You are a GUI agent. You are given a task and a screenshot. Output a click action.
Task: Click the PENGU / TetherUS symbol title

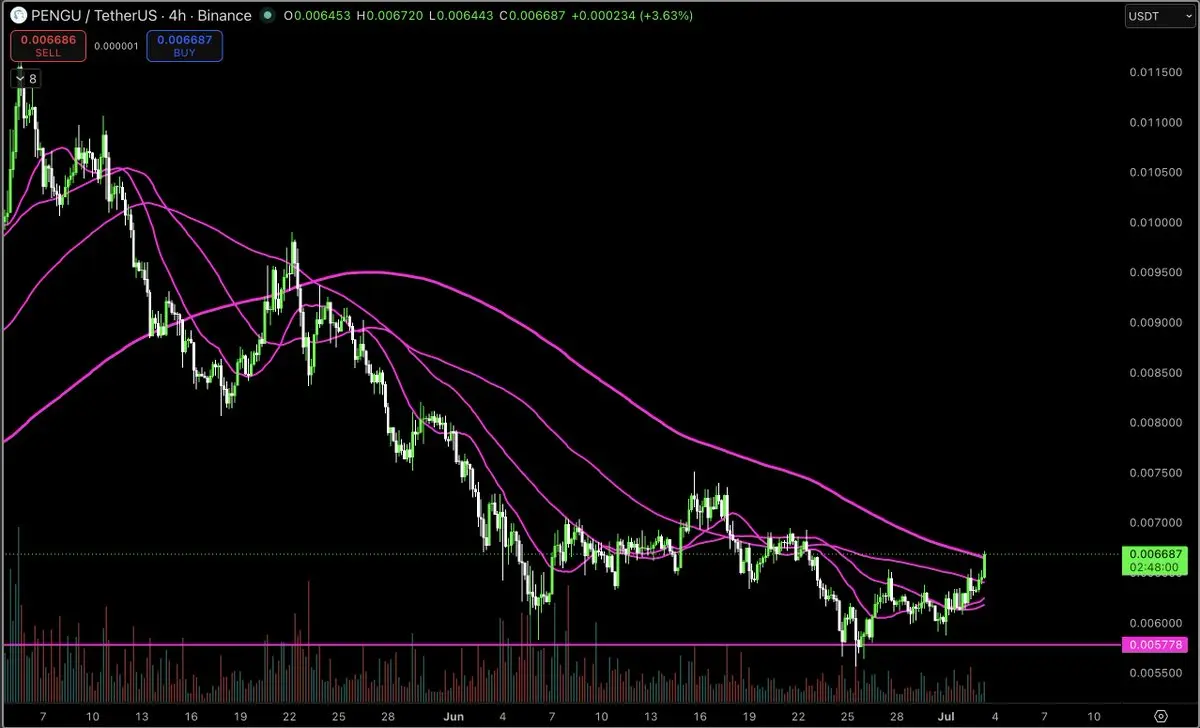pyautogui.click(x=96, y=16)
